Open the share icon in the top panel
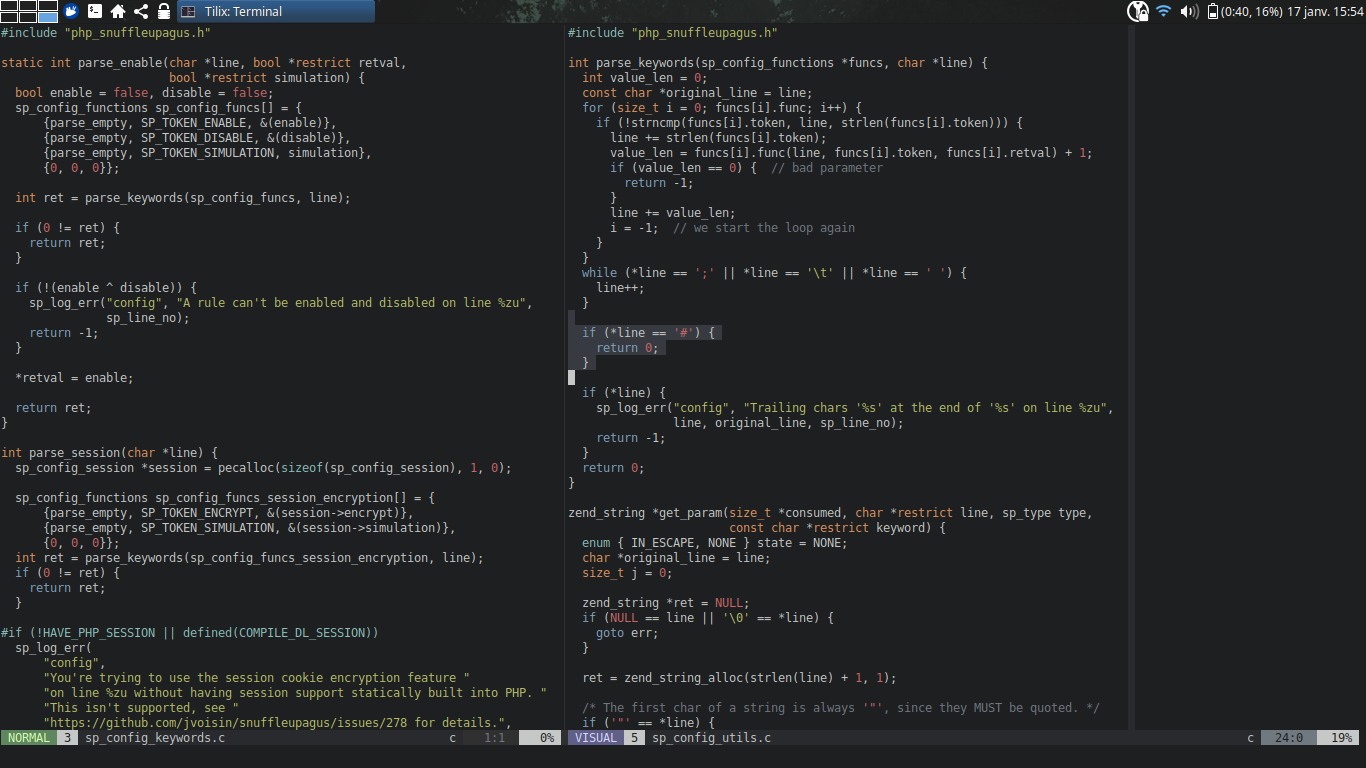1366x768 pixels. click(x=141, y=11)
